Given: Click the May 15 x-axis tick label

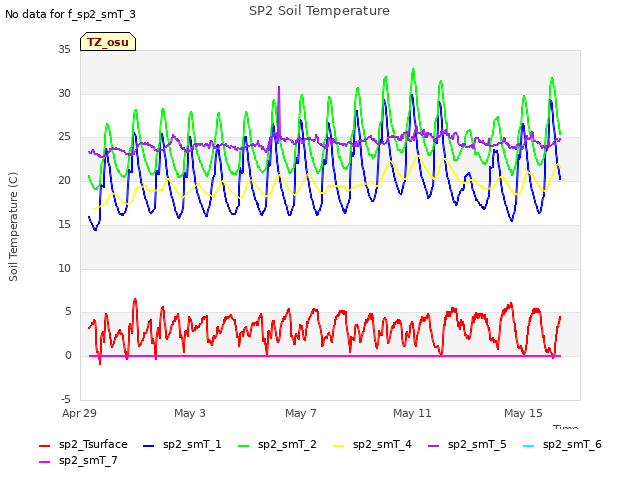Looking at the screenshot, I should tap(523, 413).
